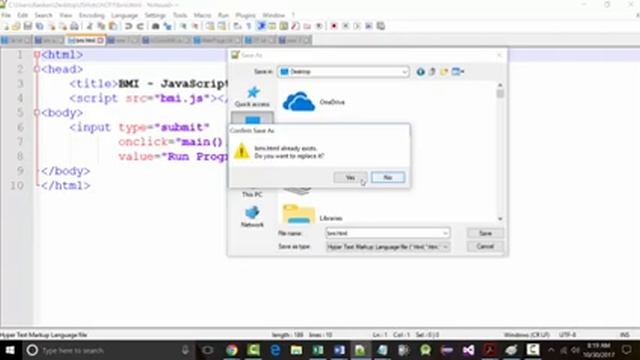
Task: Select Quick access in the places bar
Action: click(252, 97)
